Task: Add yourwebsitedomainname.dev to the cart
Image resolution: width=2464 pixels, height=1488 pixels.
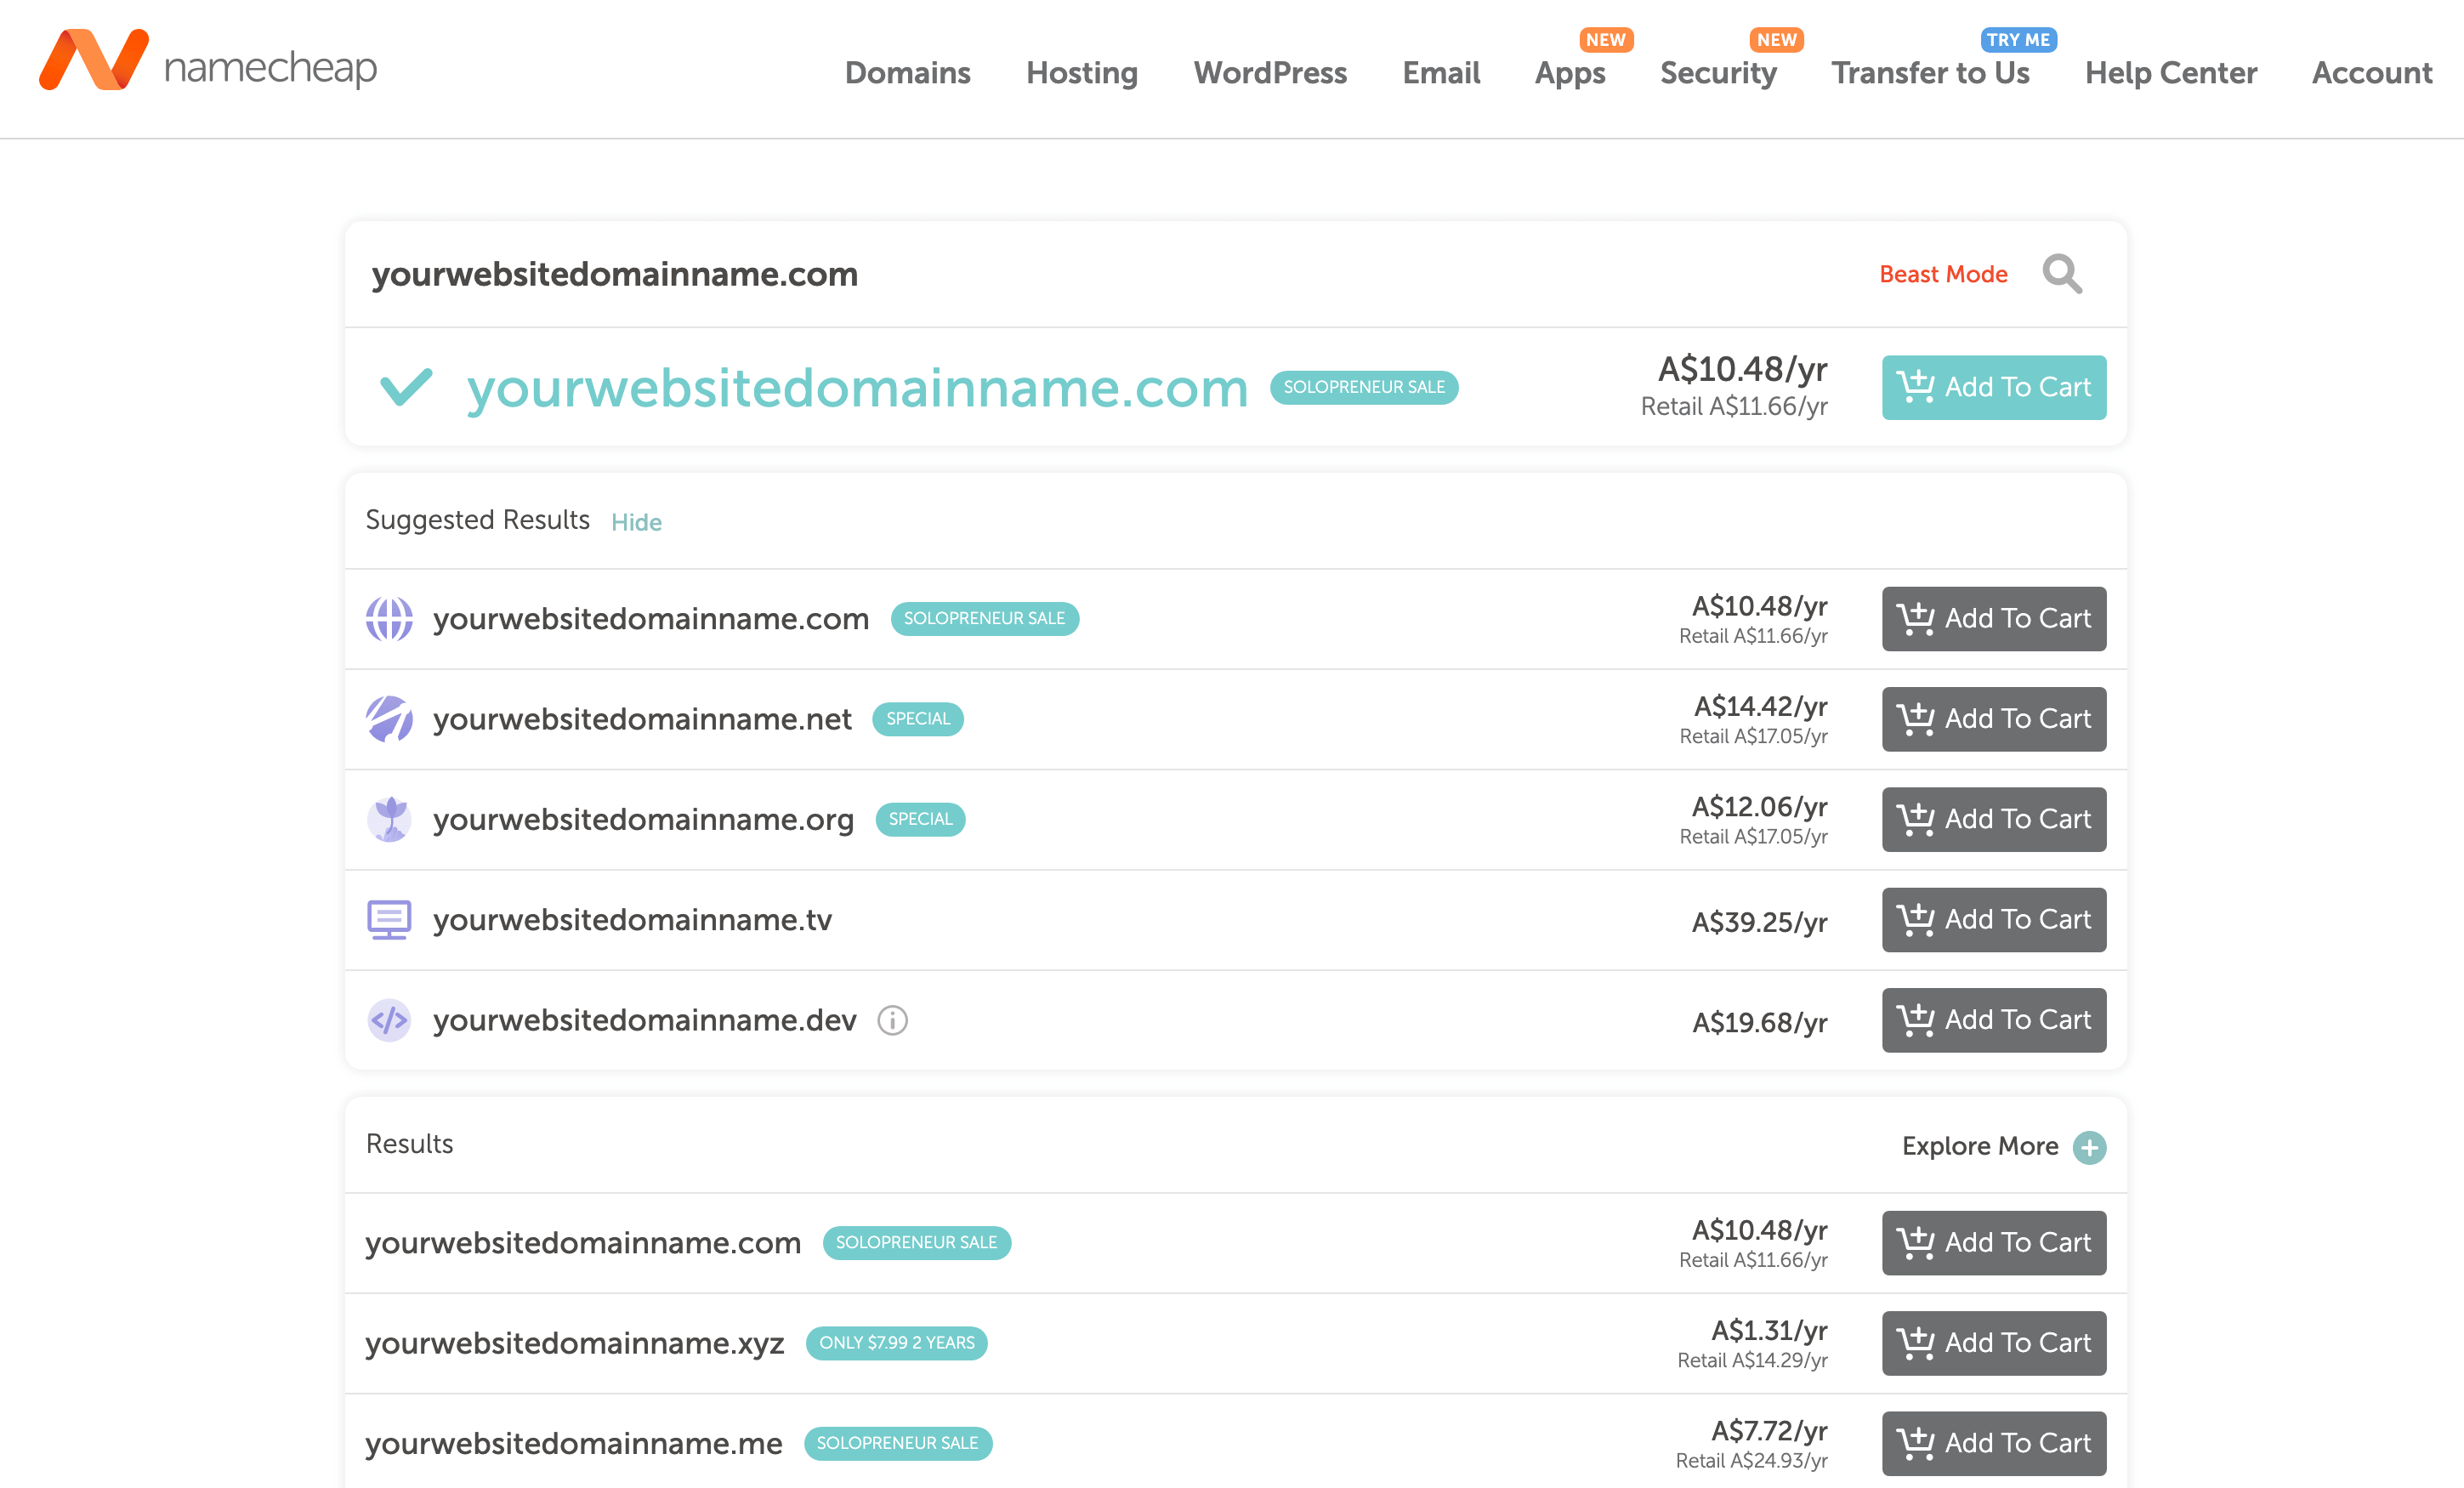Action: click(x=1994, y=1020)
